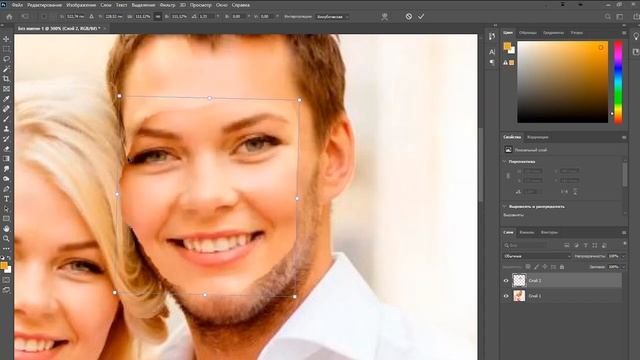This screenshot has width=640, height=360.
Task: Open the Edit Toolbar ellipsis
Action: pyautogui.click(x=6, y=249)
